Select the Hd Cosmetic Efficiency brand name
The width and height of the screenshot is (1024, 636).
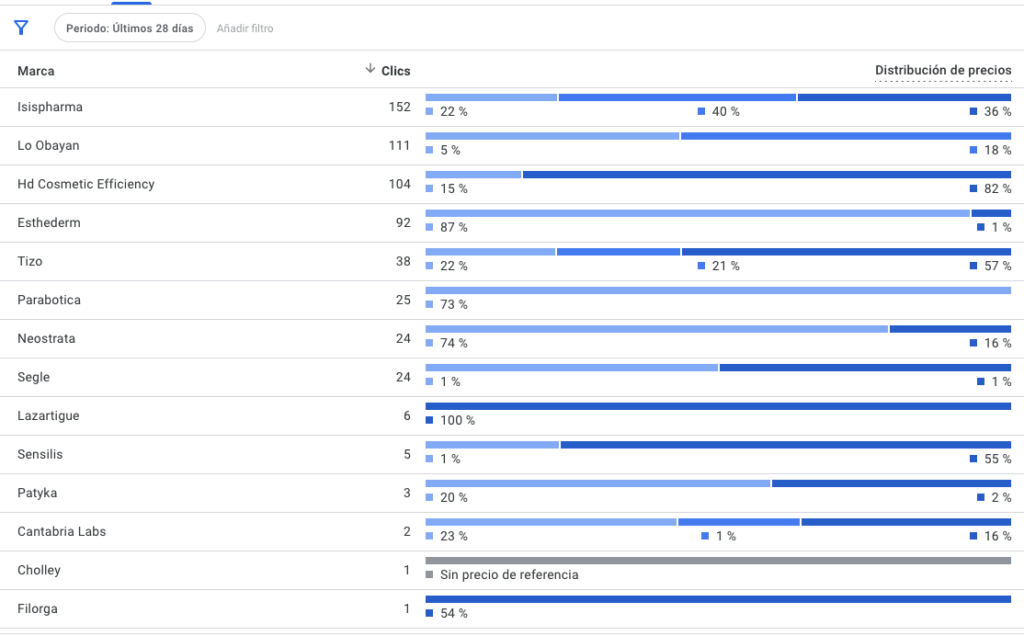pos(86,184)
